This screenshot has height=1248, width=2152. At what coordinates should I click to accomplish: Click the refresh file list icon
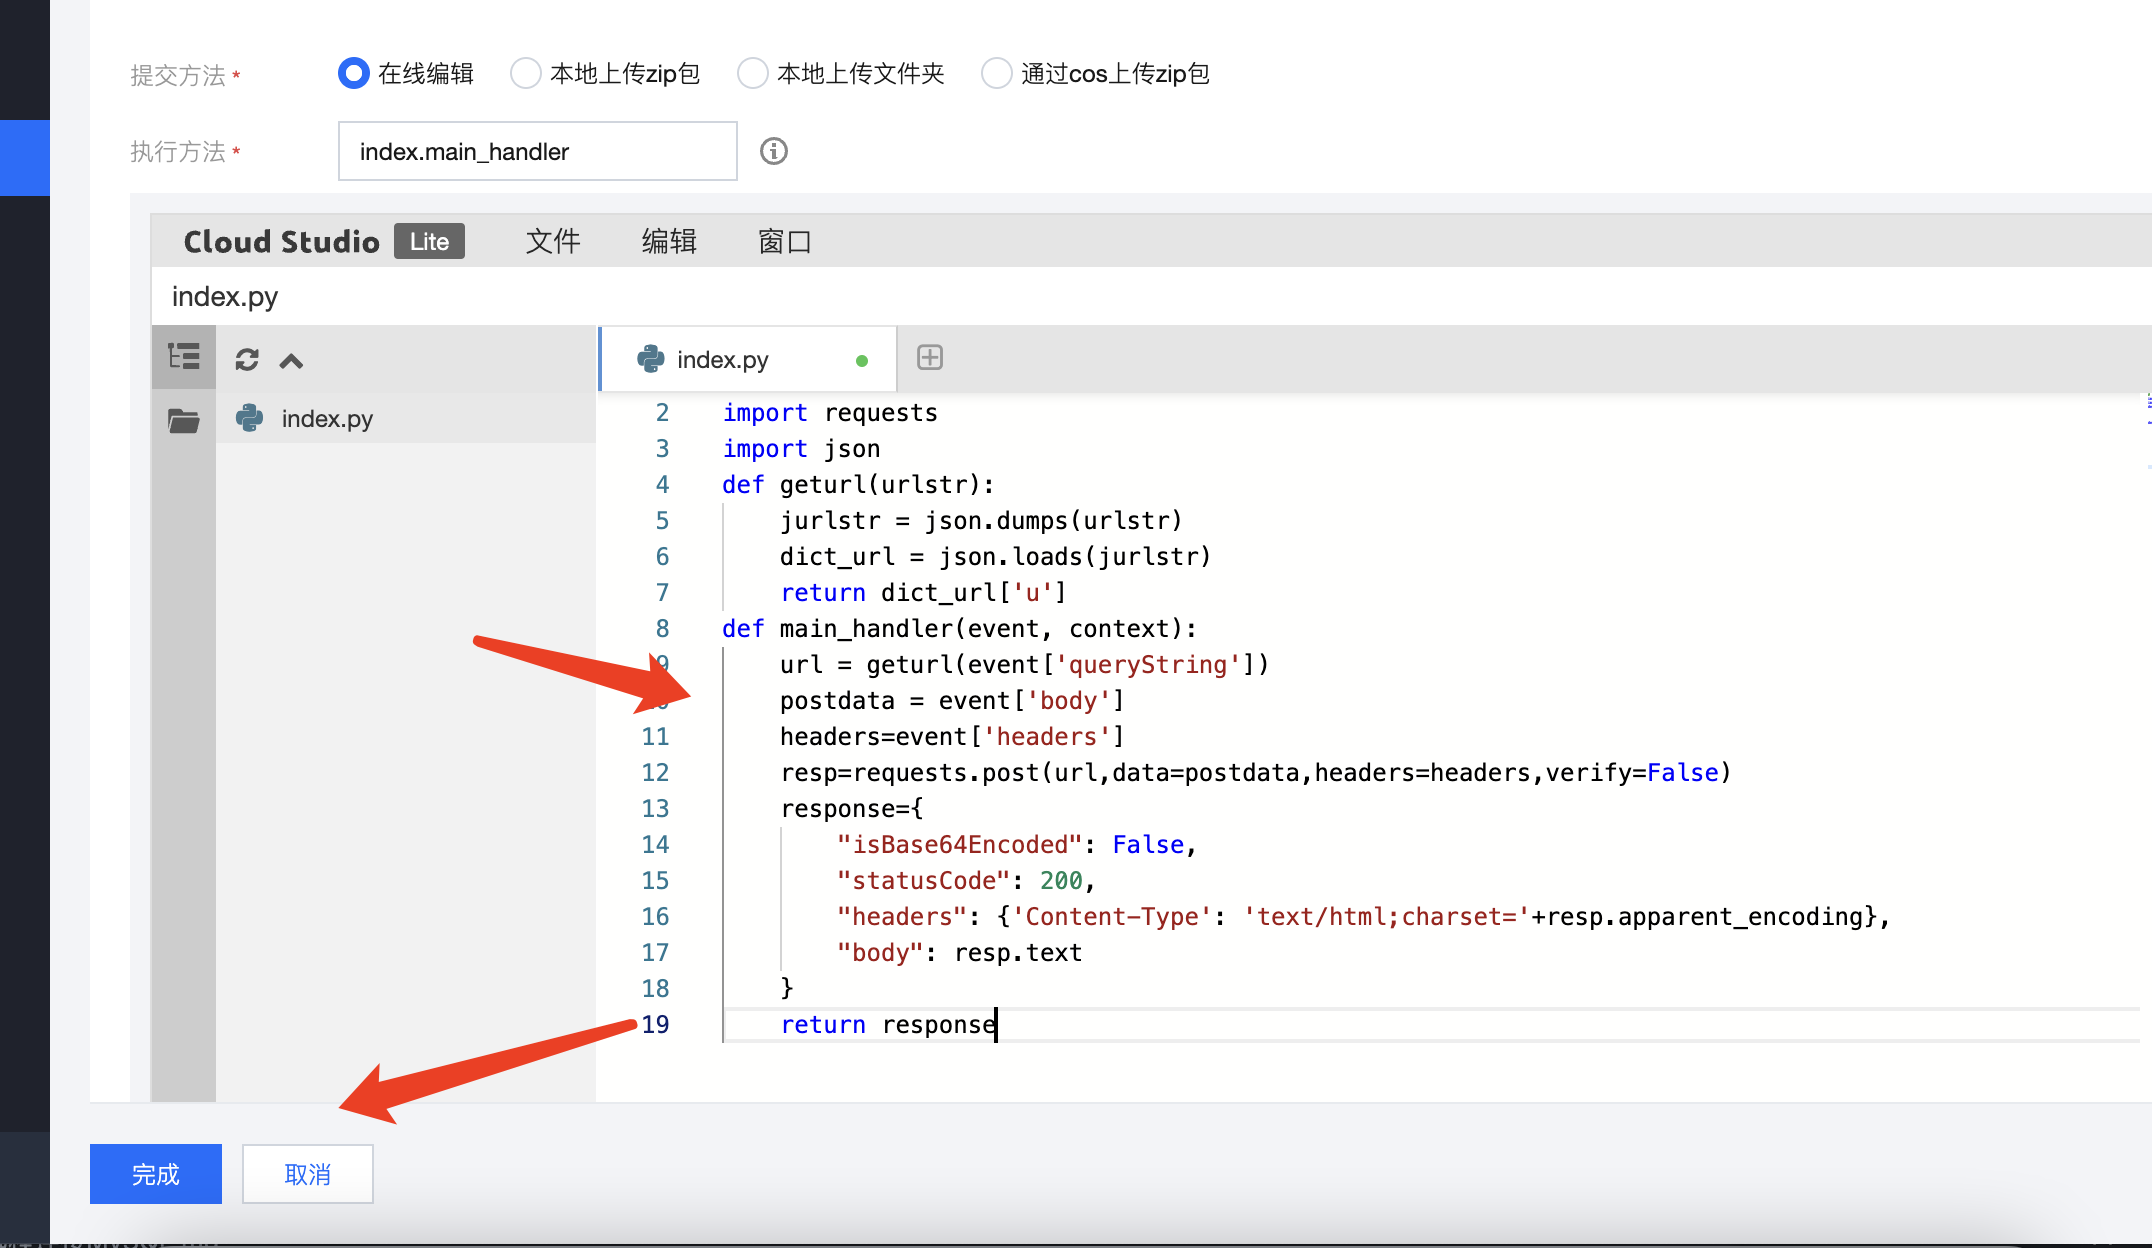click(x=247, y=360)
